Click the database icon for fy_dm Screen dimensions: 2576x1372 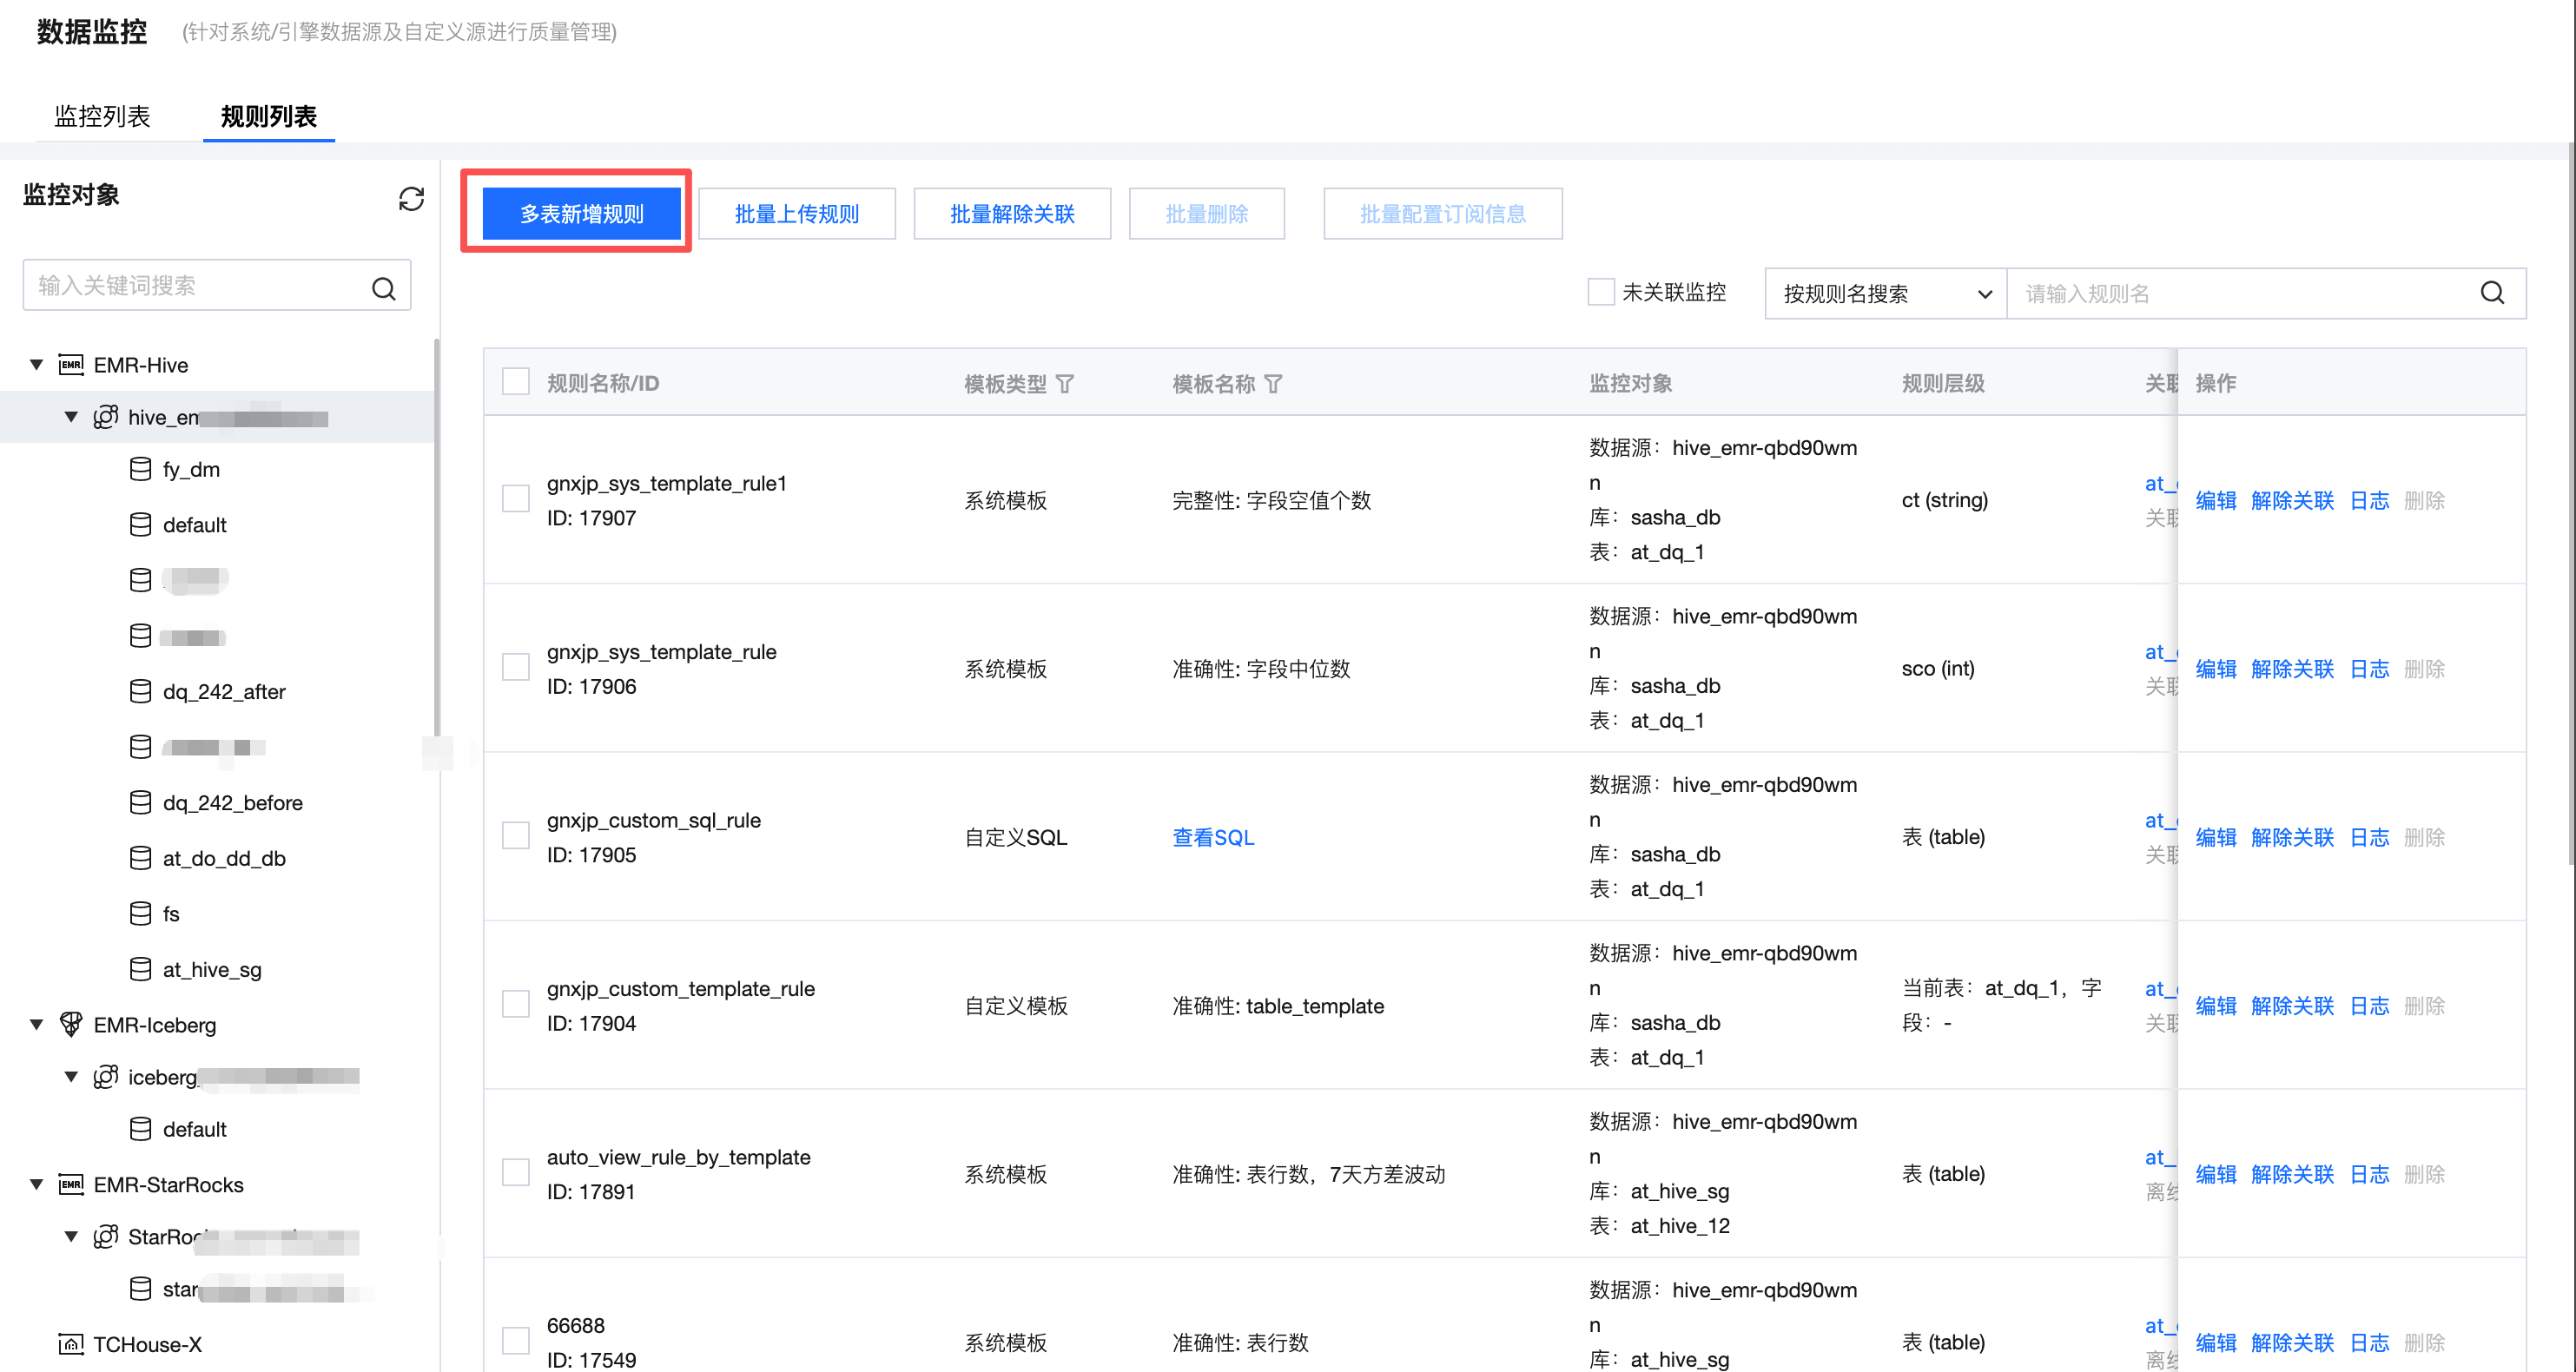click(141, 469)
